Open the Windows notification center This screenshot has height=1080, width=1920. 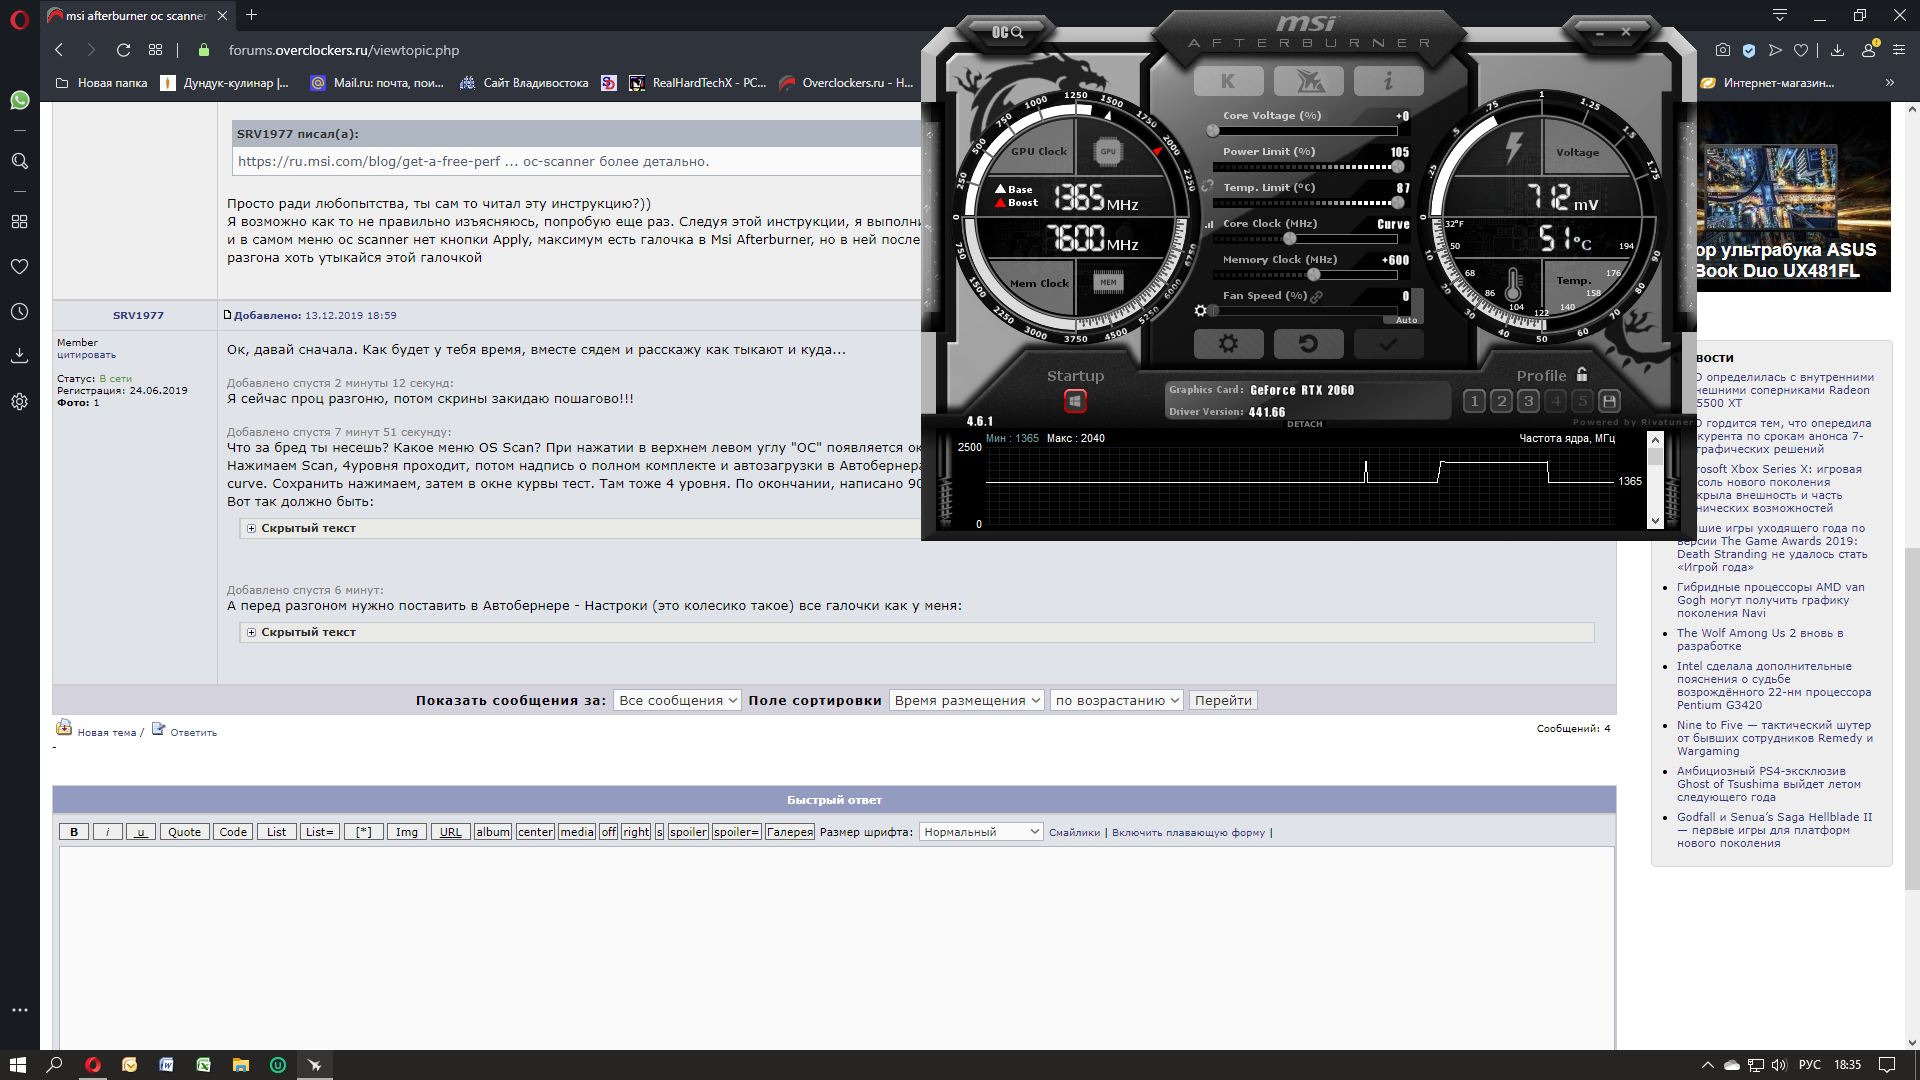(1887, 1065)
